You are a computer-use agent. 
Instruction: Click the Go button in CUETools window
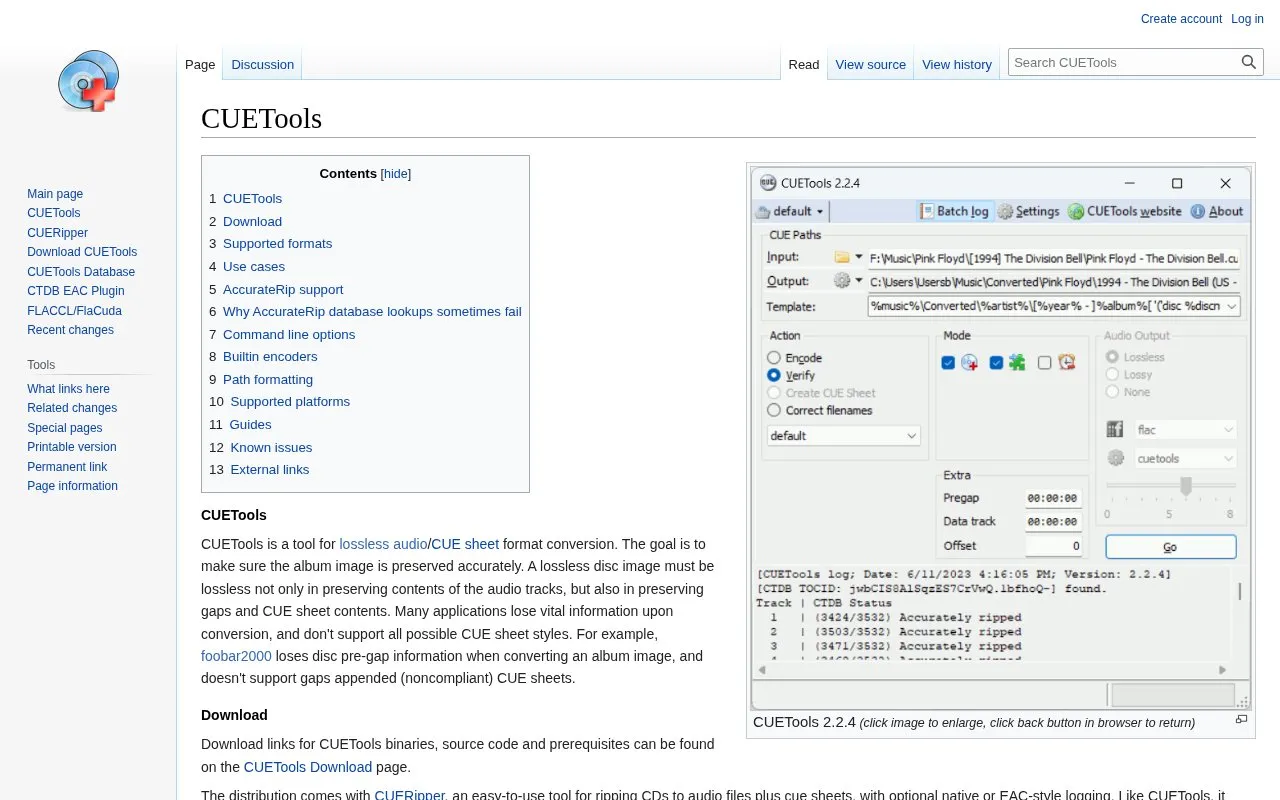pos(1171,547)
